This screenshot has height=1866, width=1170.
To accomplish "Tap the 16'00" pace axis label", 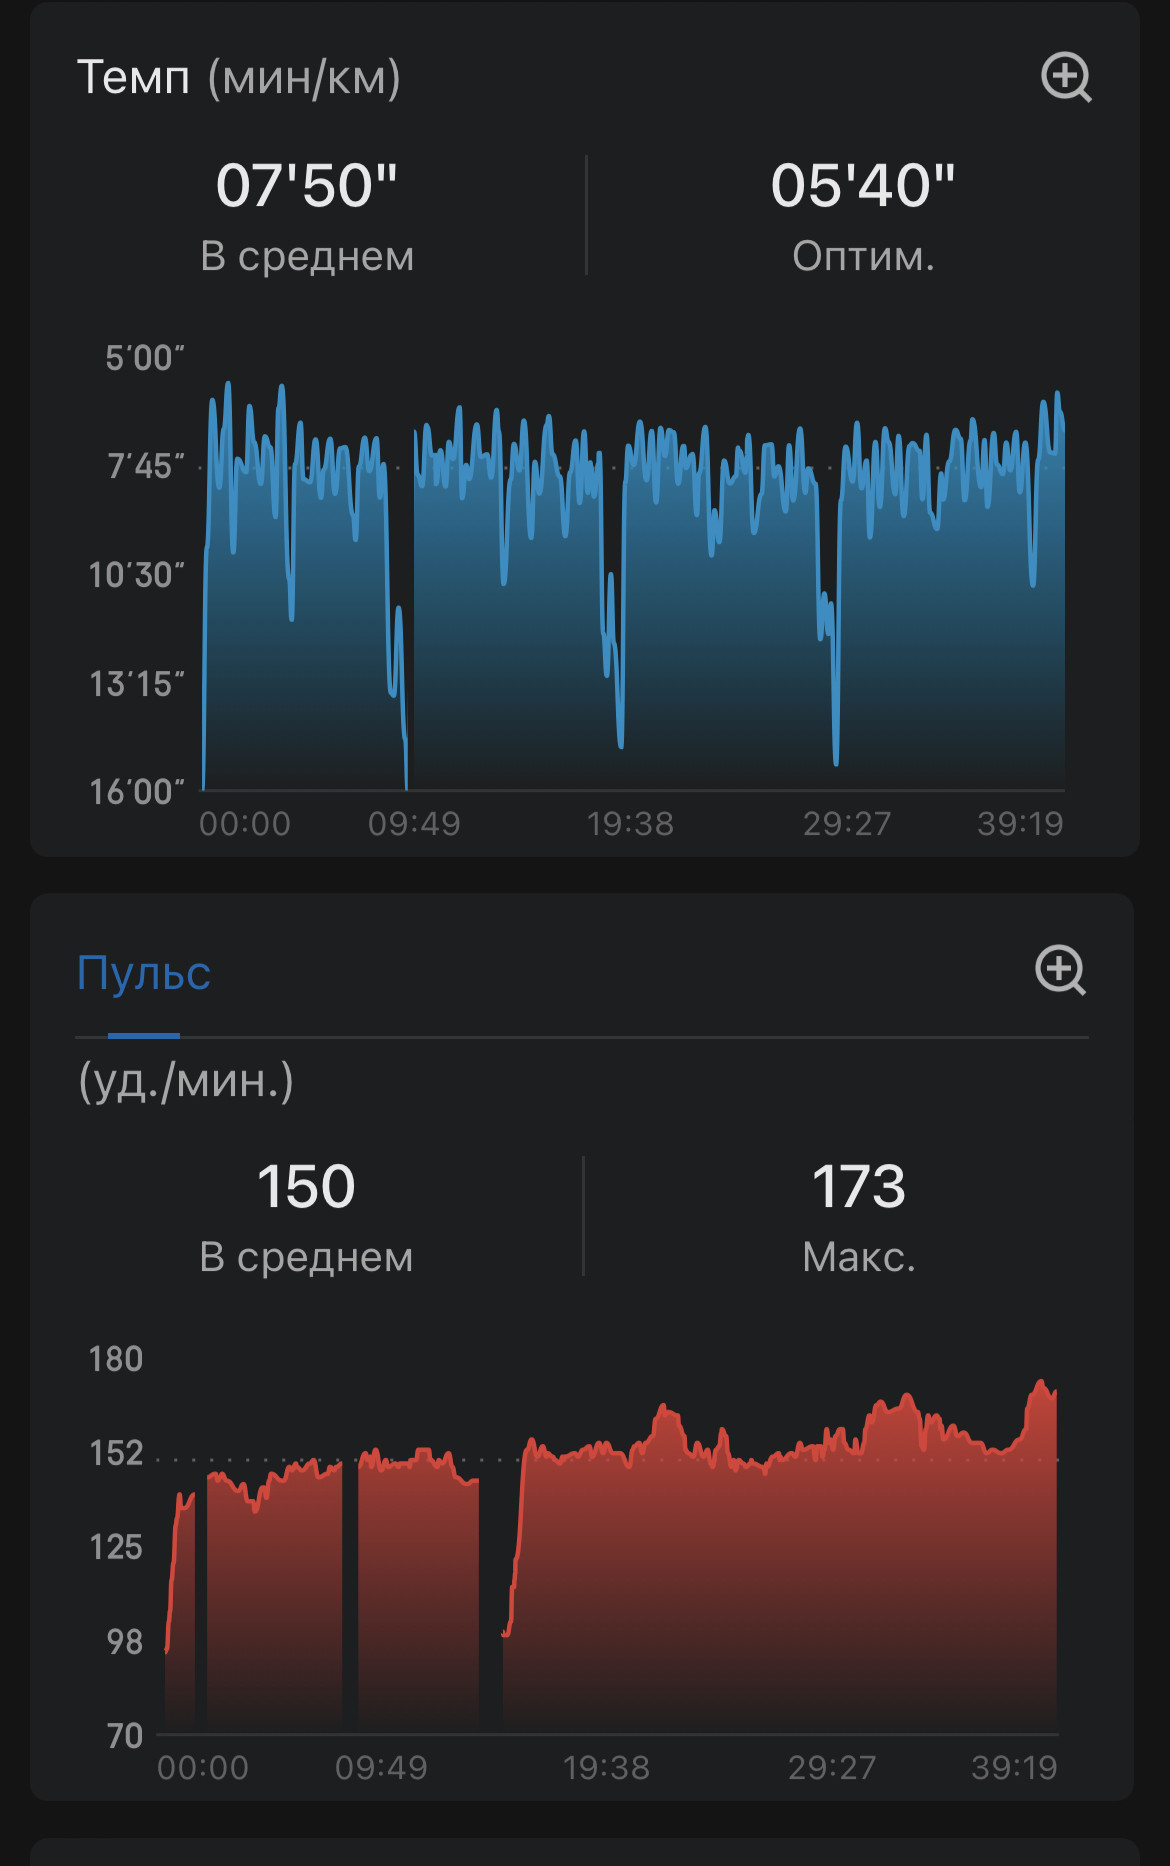I will [137, 792].
